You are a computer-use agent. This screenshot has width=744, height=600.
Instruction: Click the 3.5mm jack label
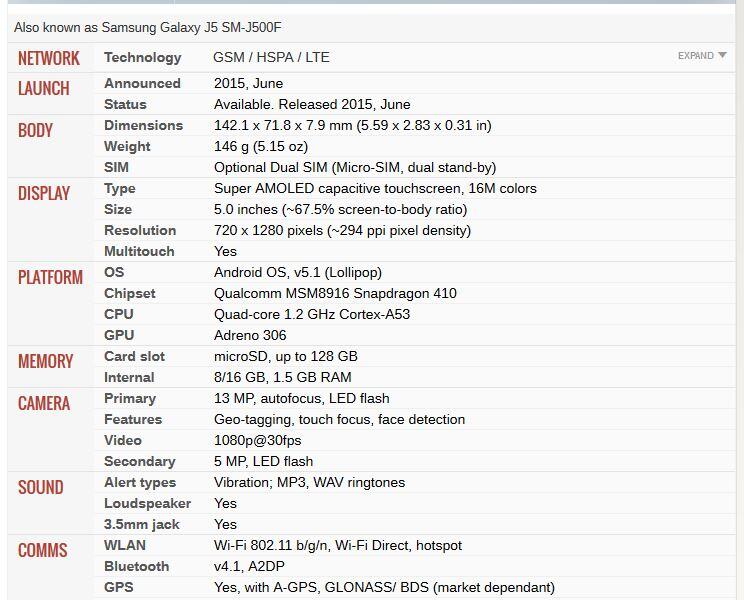pyautogui.click(x=142, y=525)
